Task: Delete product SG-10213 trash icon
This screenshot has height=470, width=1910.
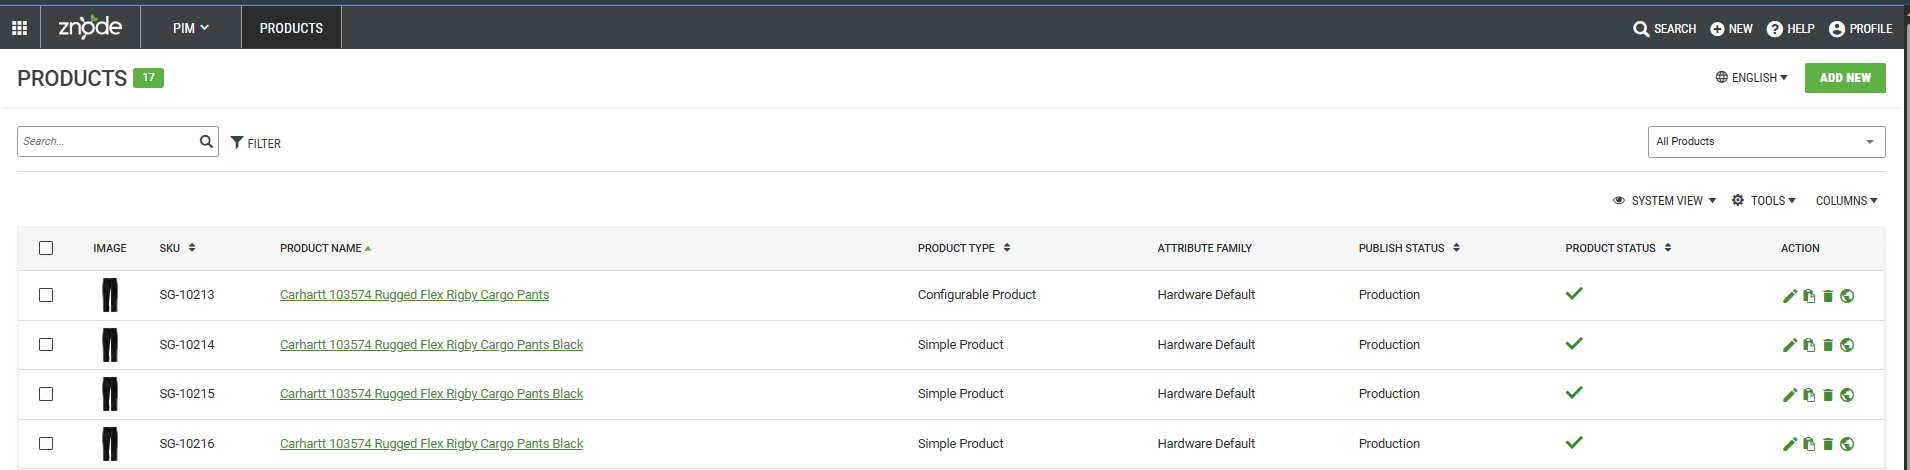Action: tap(1828, 296)
